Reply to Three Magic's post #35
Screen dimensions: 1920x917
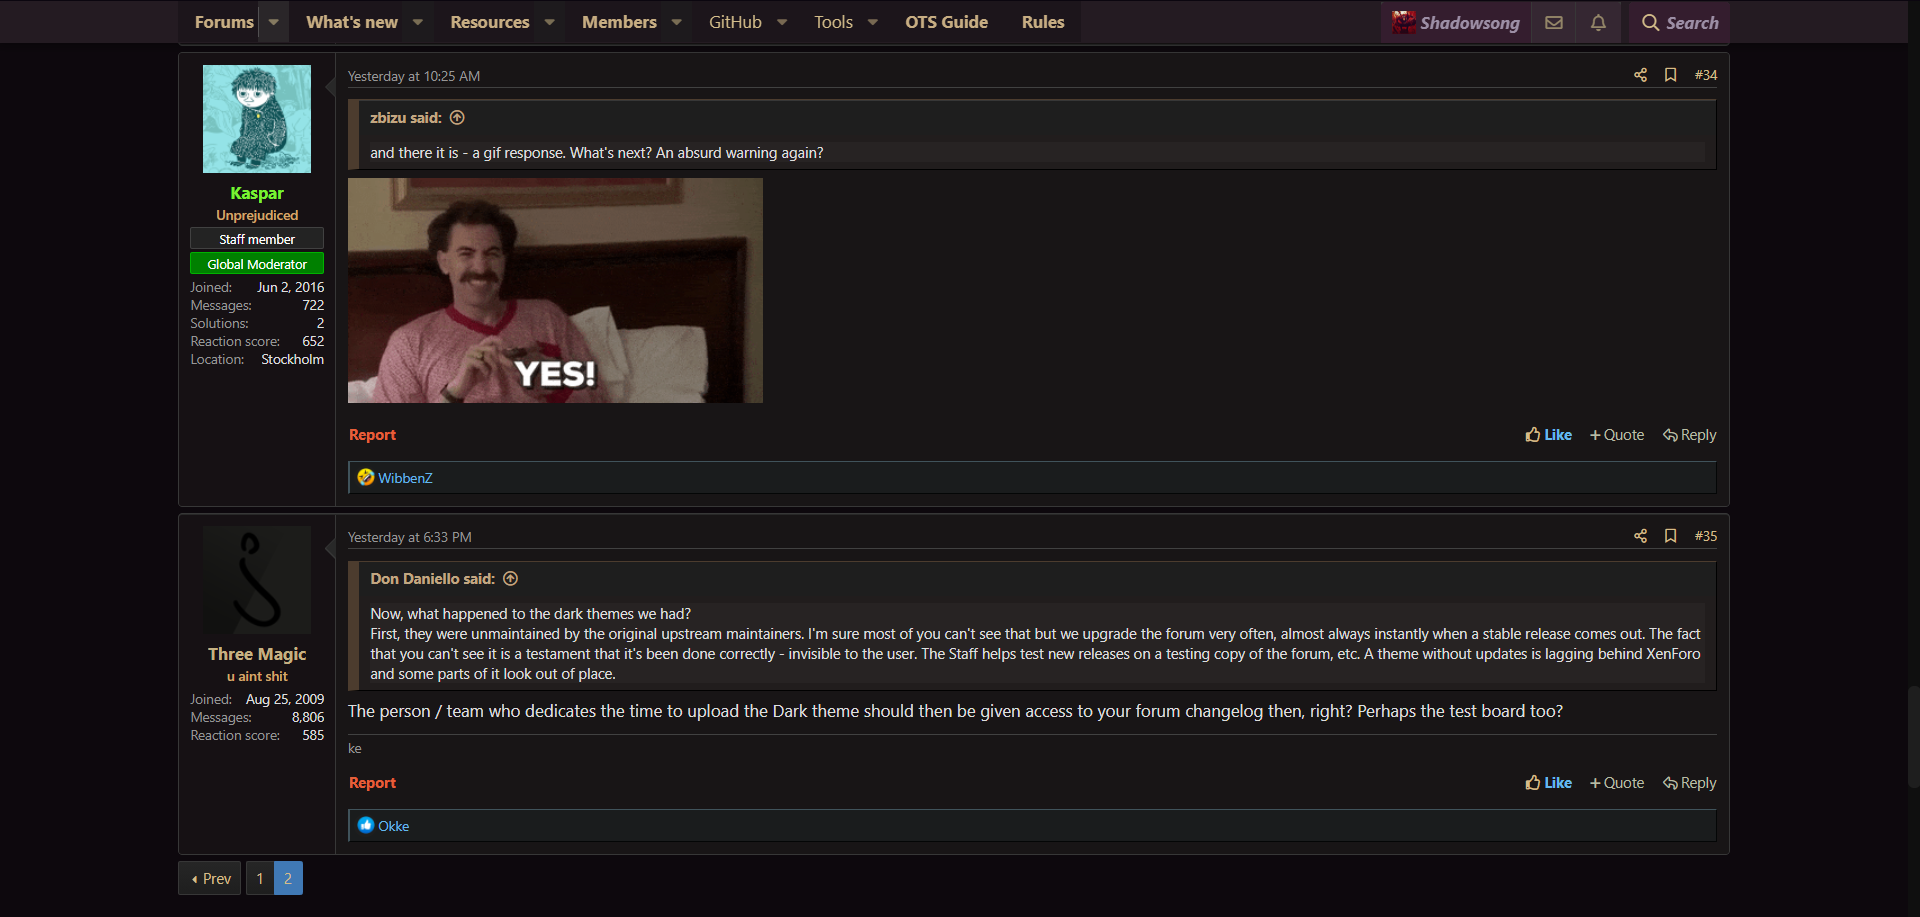click(1689, 783)
